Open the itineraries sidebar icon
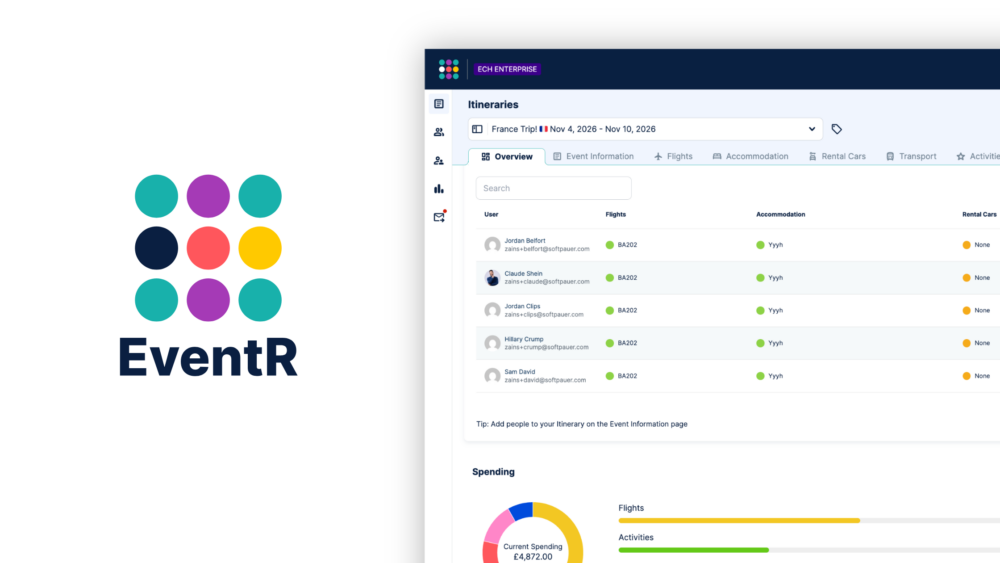 [439, 104]
